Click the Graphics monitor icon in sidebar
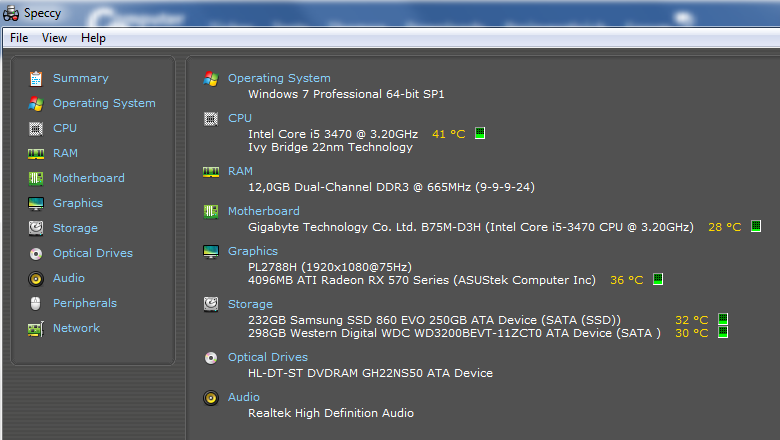 (36, 203)
